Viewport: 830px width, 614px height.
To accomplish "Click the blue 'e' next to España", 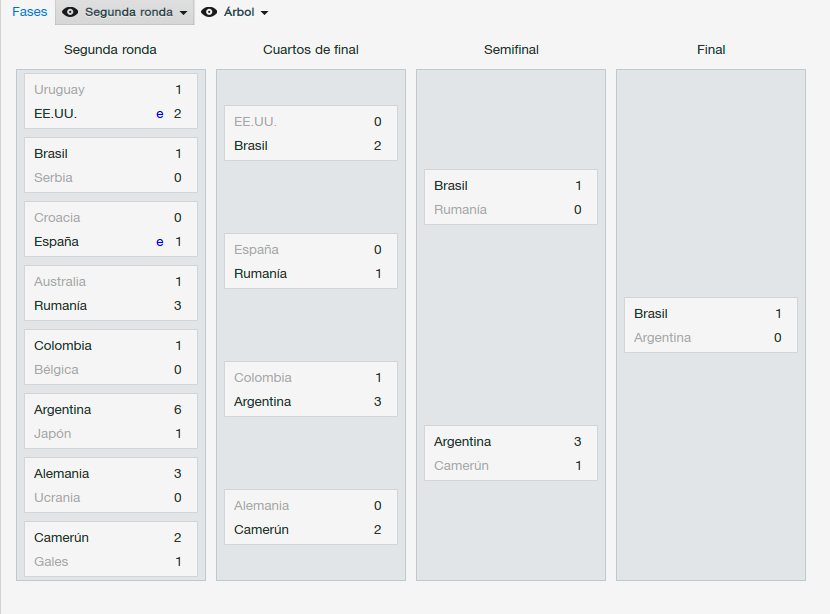I will click(160, 242).
